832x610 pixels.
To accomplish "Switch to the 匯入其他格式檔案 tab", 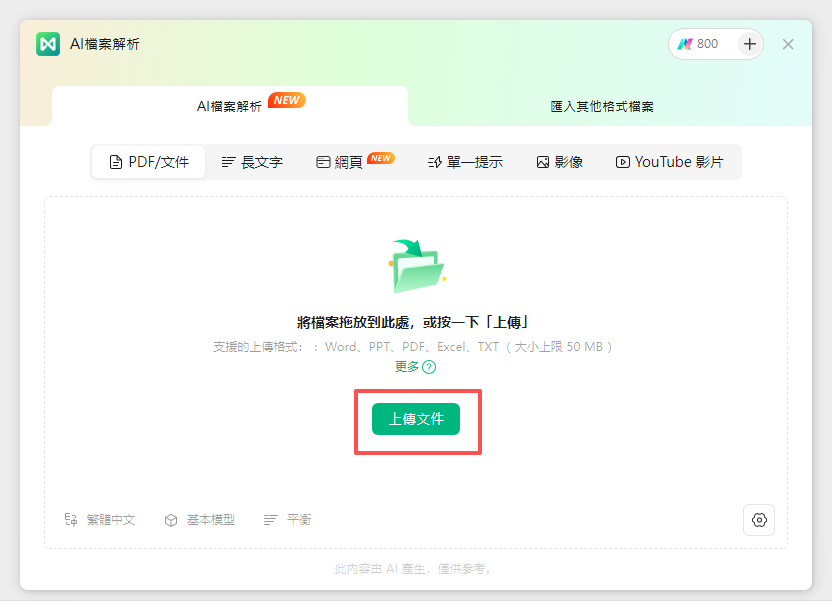I will click(x=602, y=106).
